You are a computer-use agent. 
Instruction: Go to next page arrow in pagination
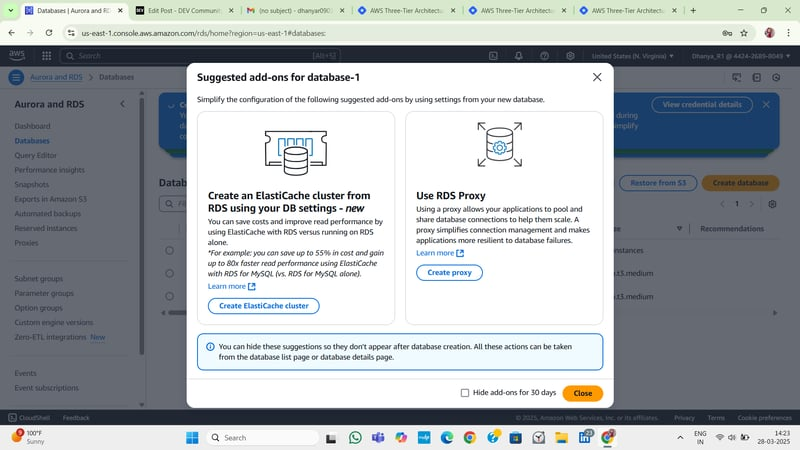tap(751, 204)
